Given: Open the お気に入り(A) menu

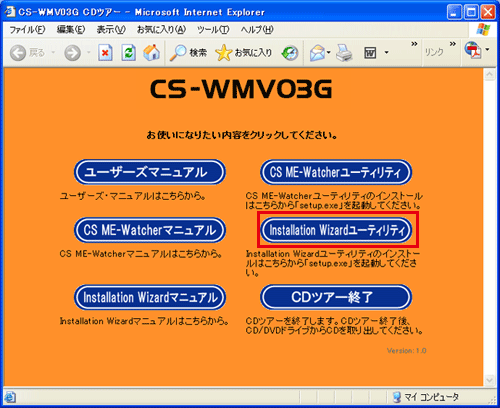Looking at the screenshot, I should click(x=161, y=30).
